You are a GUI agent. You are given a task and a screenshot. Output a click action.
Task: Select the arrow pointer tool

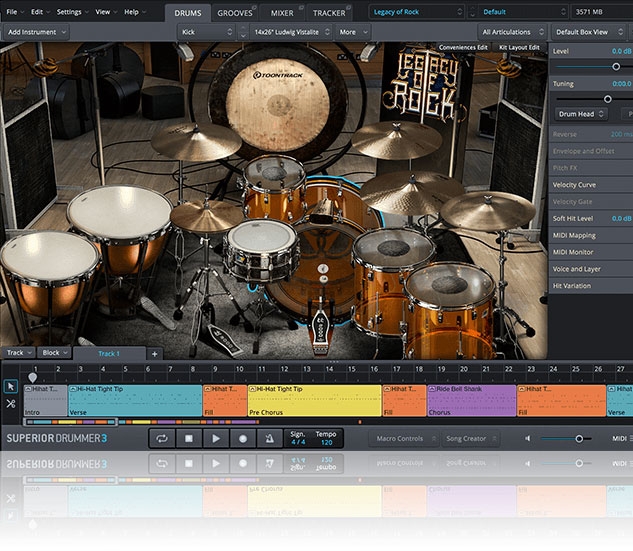[x=10, y=386]
